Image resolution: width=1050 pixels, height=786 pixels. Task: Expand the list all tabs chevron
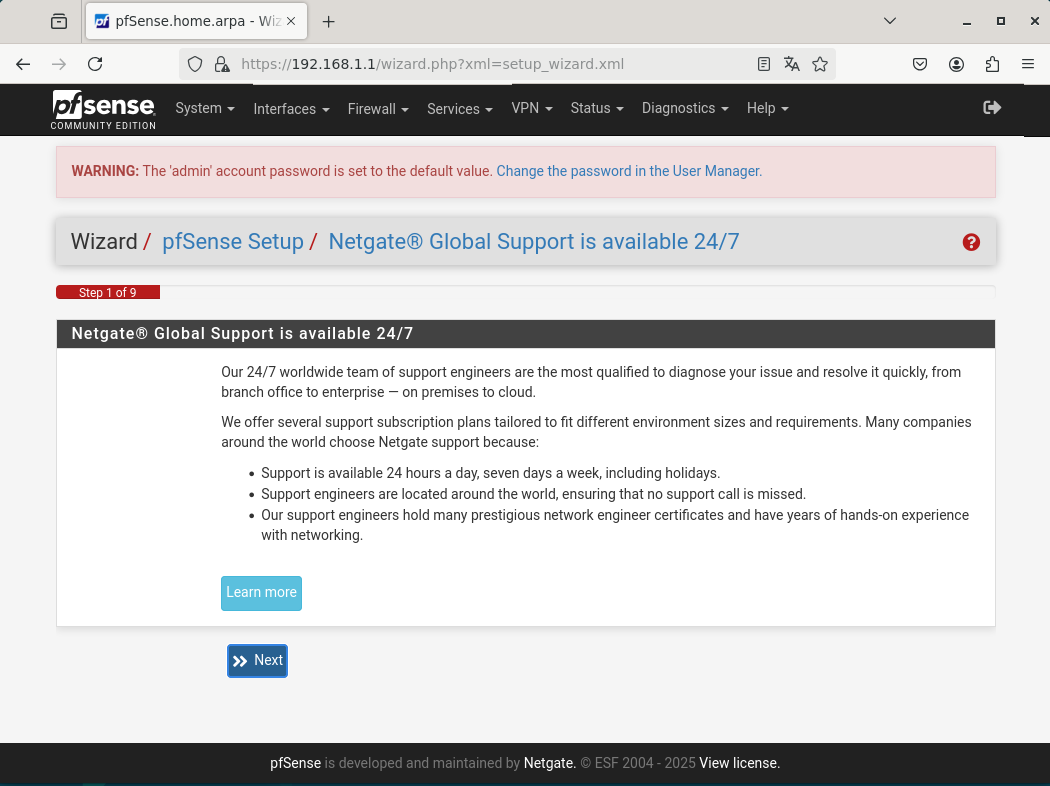click(x=890, y=21)
